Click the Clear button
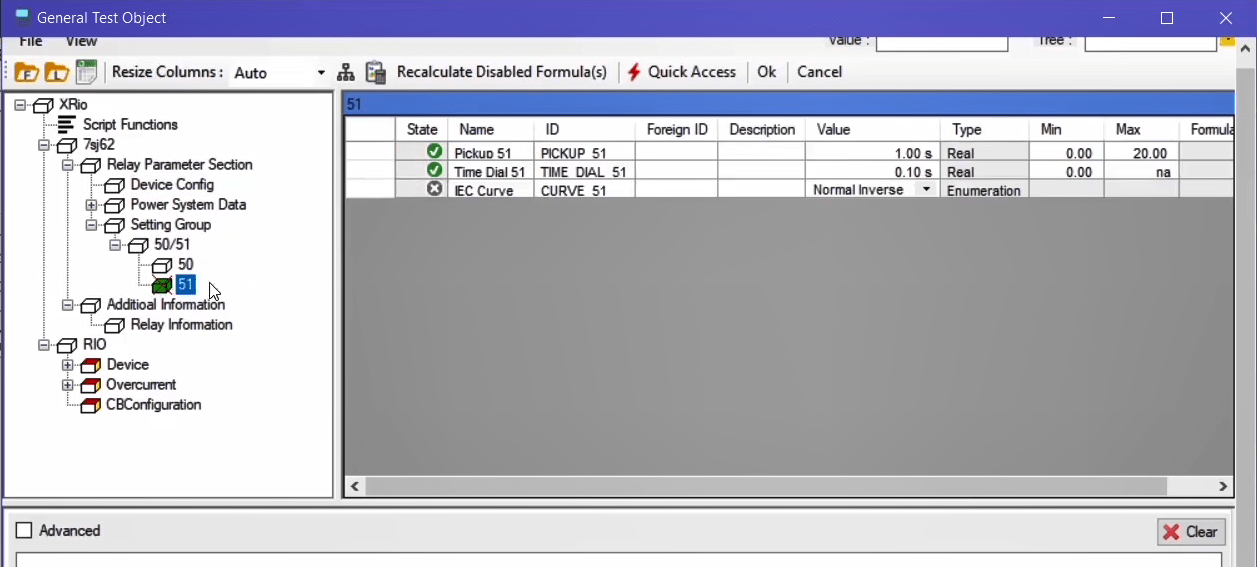 (1191, 532)
